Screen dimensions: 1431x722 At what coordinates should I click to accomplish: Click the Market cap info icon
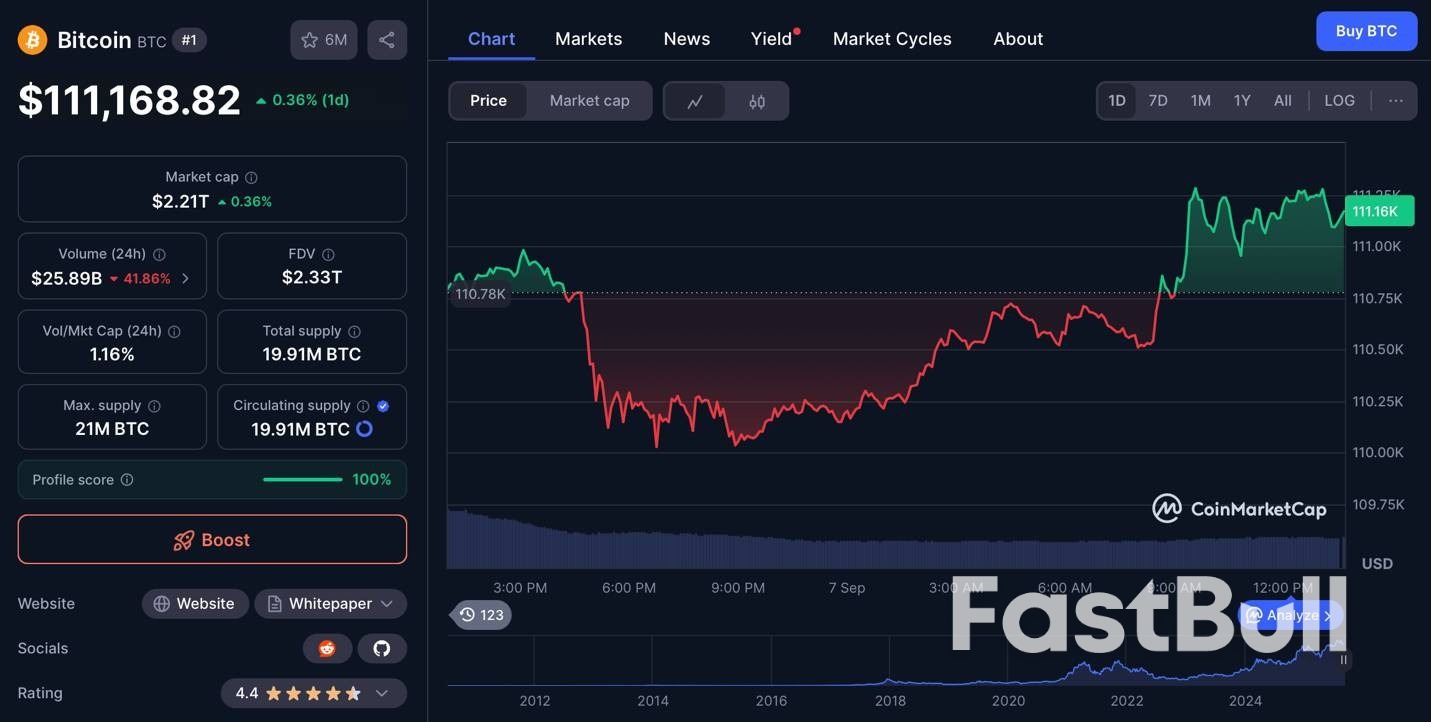pyautogui.click(x=251, y=177)
